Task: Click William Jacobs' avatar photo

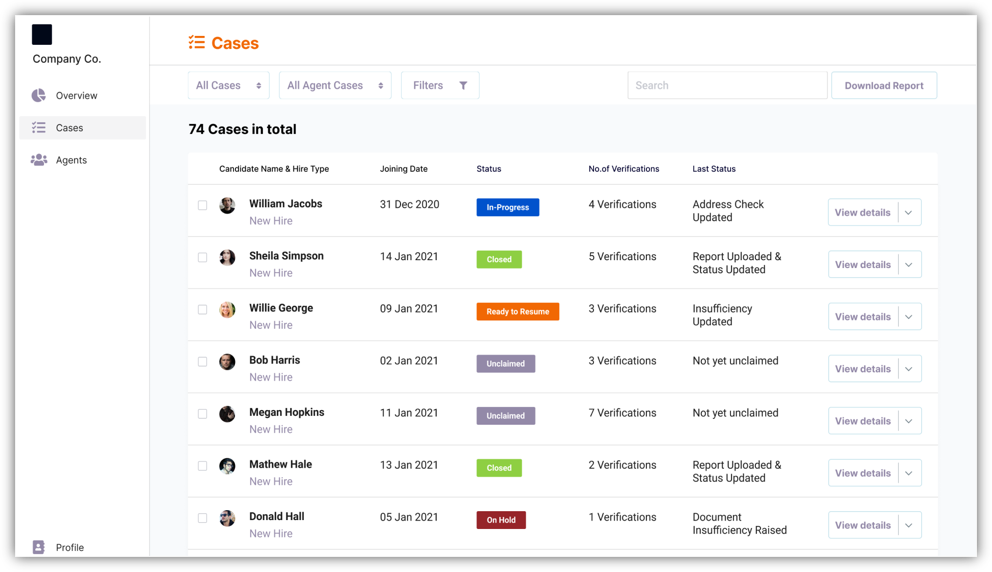Action: [x=227, y=205]
